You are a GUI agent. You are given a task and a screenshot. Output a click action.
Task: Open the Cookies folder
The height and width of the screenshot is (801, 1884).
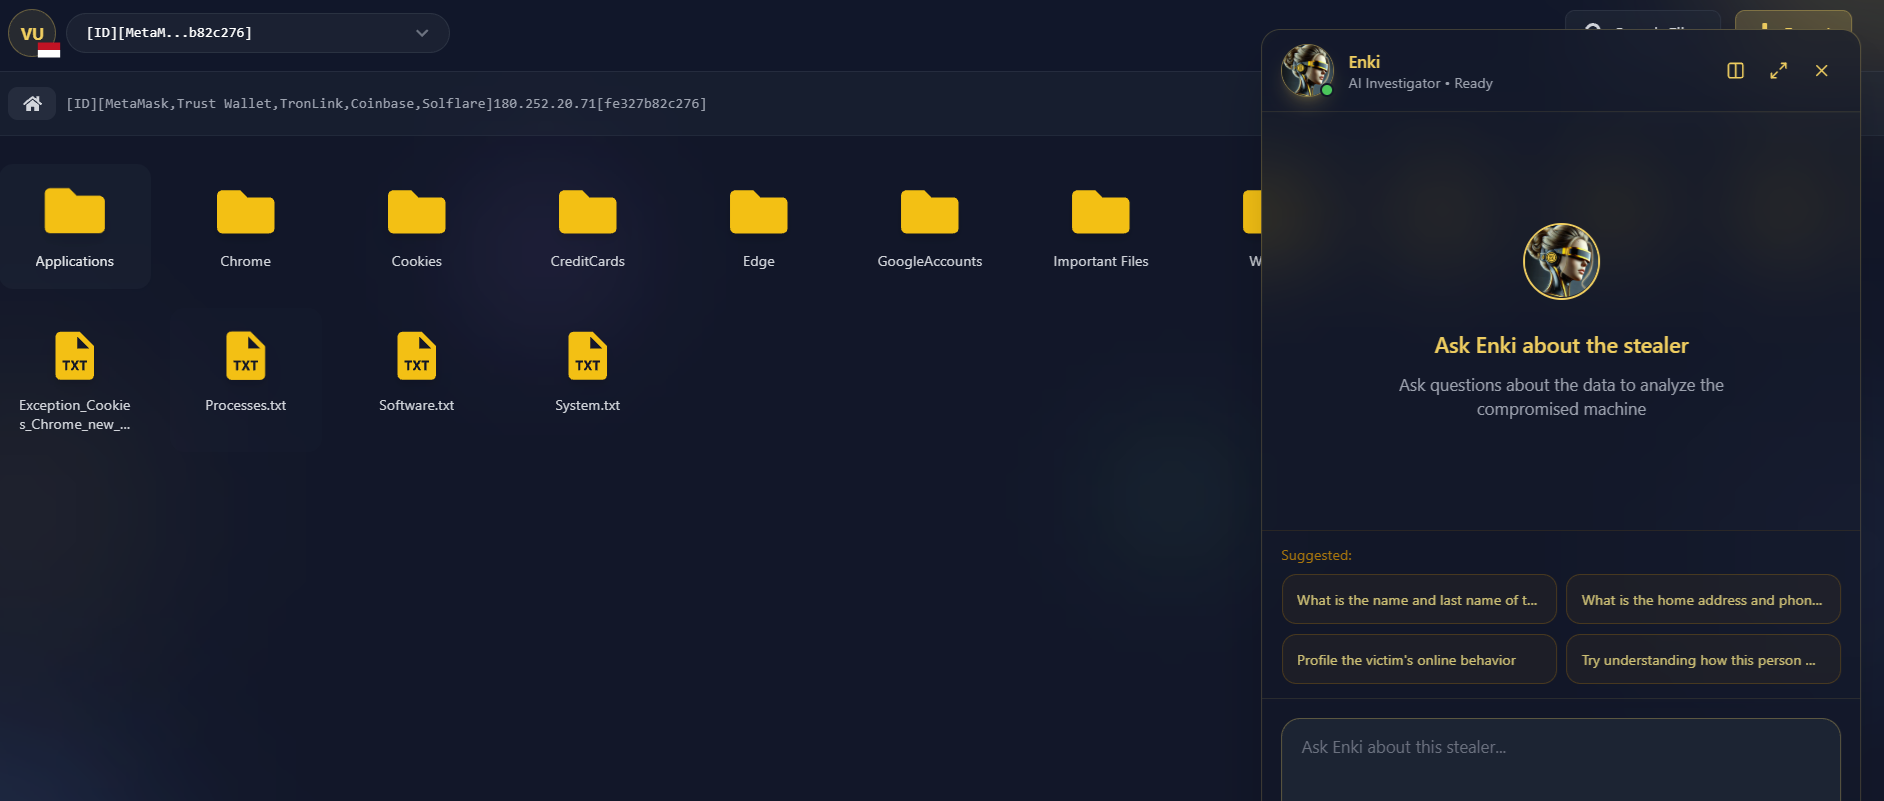[x=417, y=227]
